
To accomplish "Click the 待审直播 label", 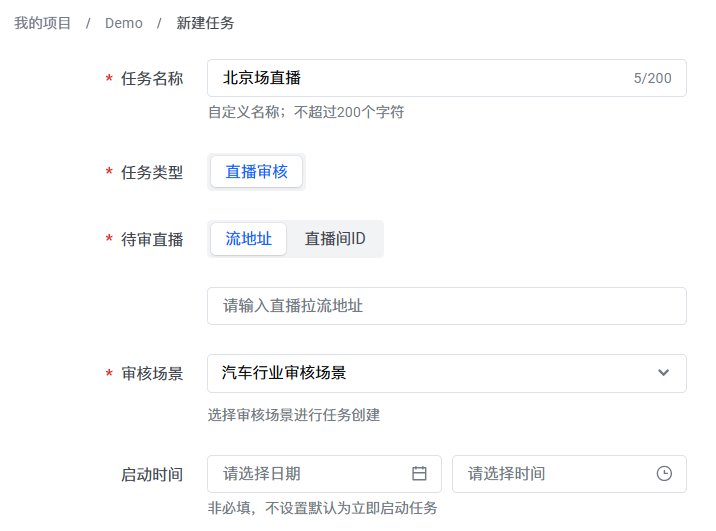I will (152, 239).
